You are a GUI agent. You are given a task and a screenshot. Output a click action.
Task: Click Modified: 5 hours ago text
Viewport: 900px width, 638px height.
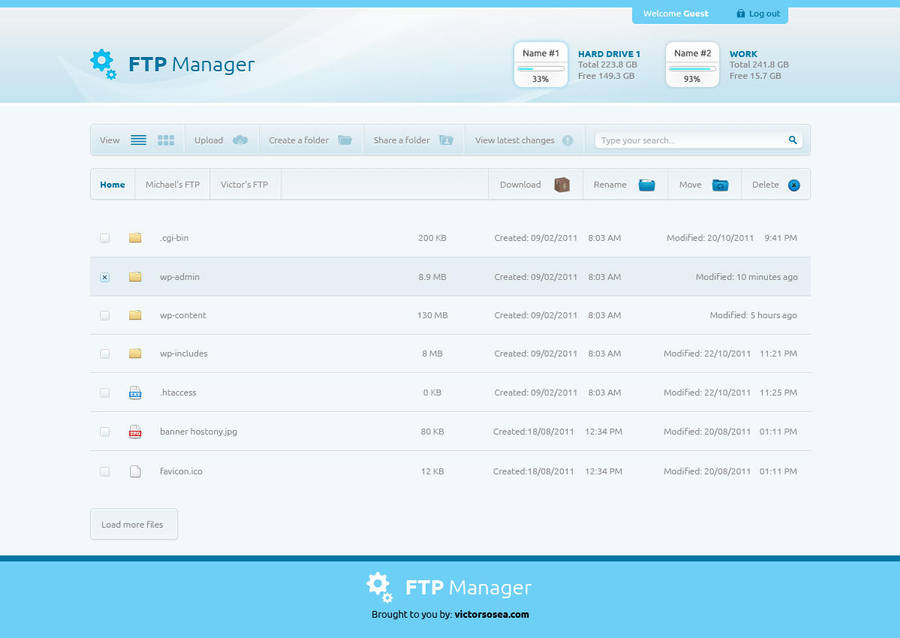point(753,315)
